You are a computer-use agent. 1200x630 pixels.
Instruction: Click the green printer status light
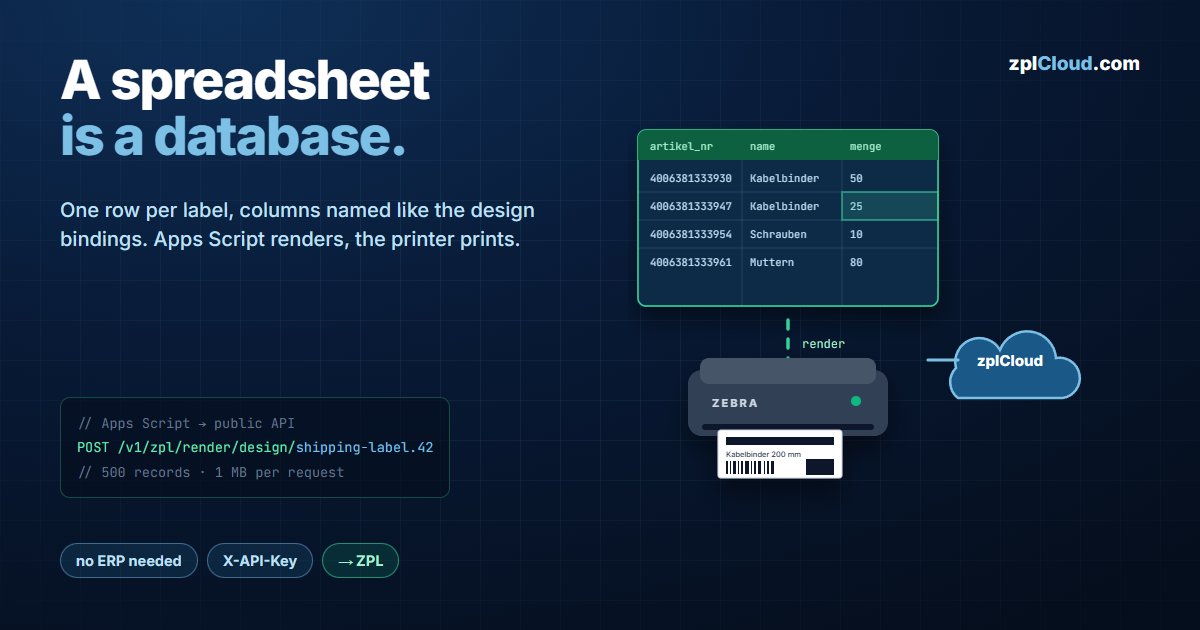point(856,401)
